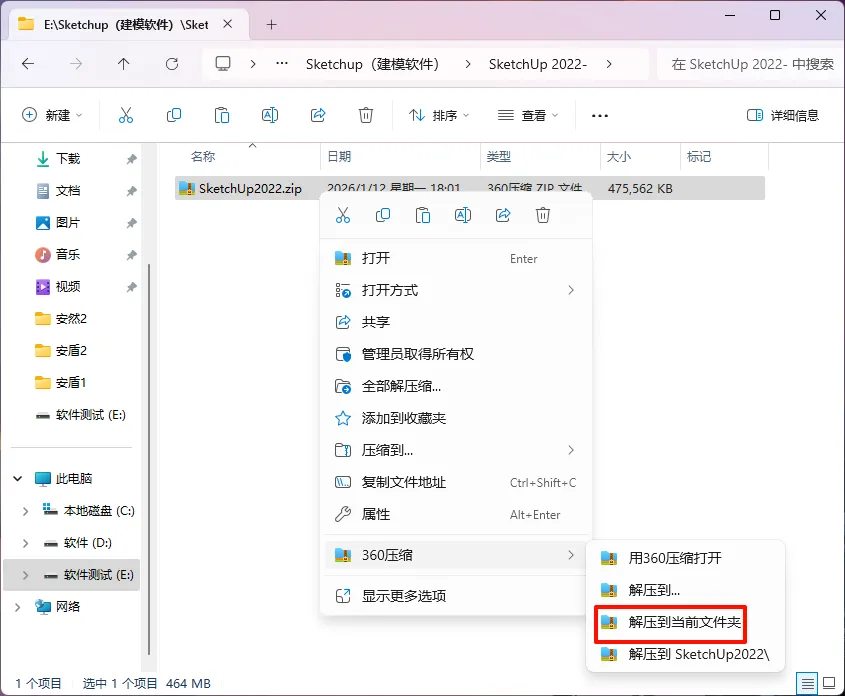Choose 打开 in the context menu
The image size is (845, 696).
click(x=456, y=258)
